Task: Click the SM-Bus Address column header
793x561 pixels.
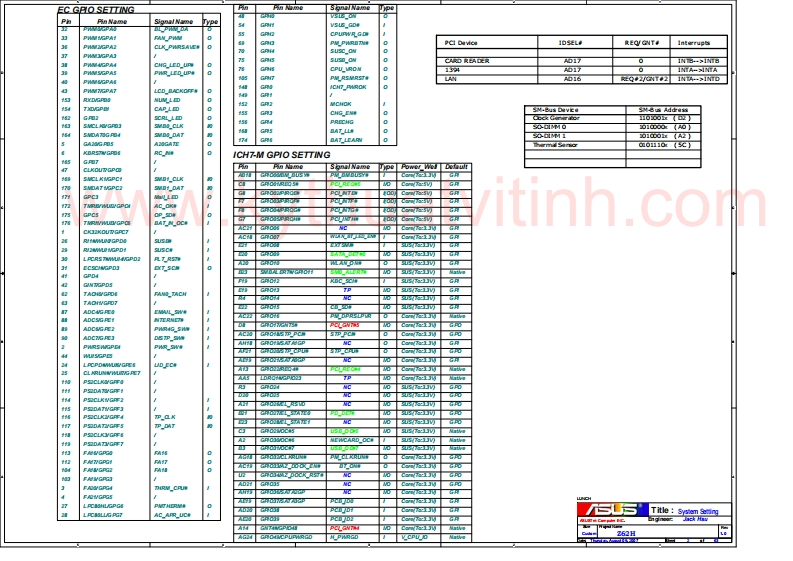Action: 663,109
